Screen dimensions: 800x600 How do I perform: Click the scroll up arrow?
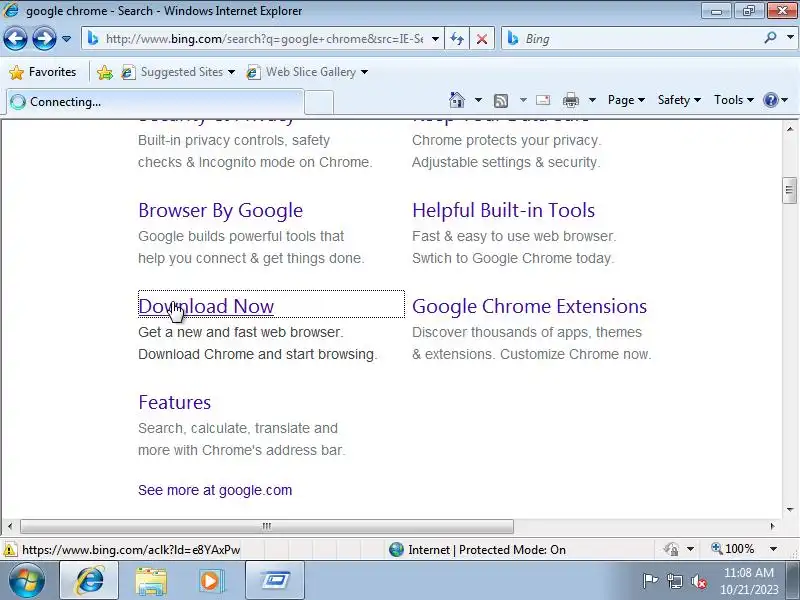(x=790, y=129)
